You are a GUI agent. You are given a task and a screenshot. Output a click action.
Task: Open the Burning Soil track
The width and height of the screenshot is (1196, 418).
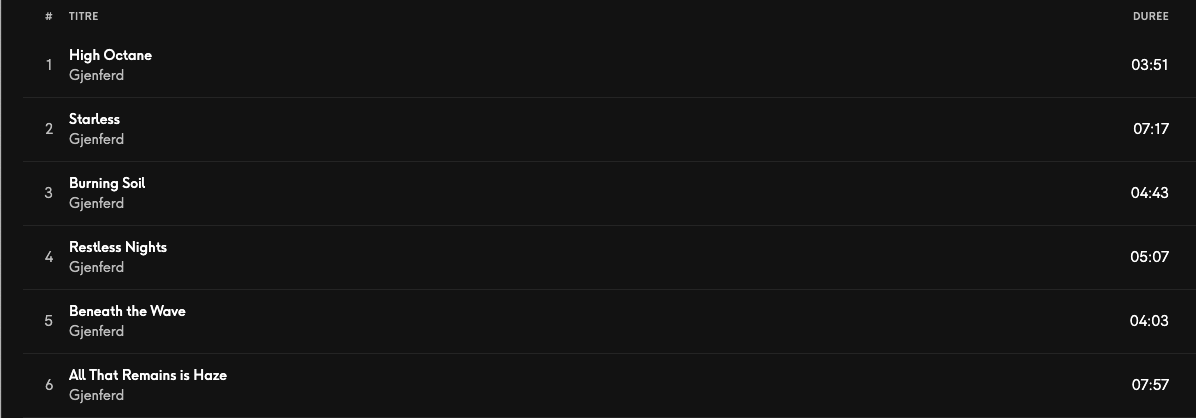tap(107, 183)
